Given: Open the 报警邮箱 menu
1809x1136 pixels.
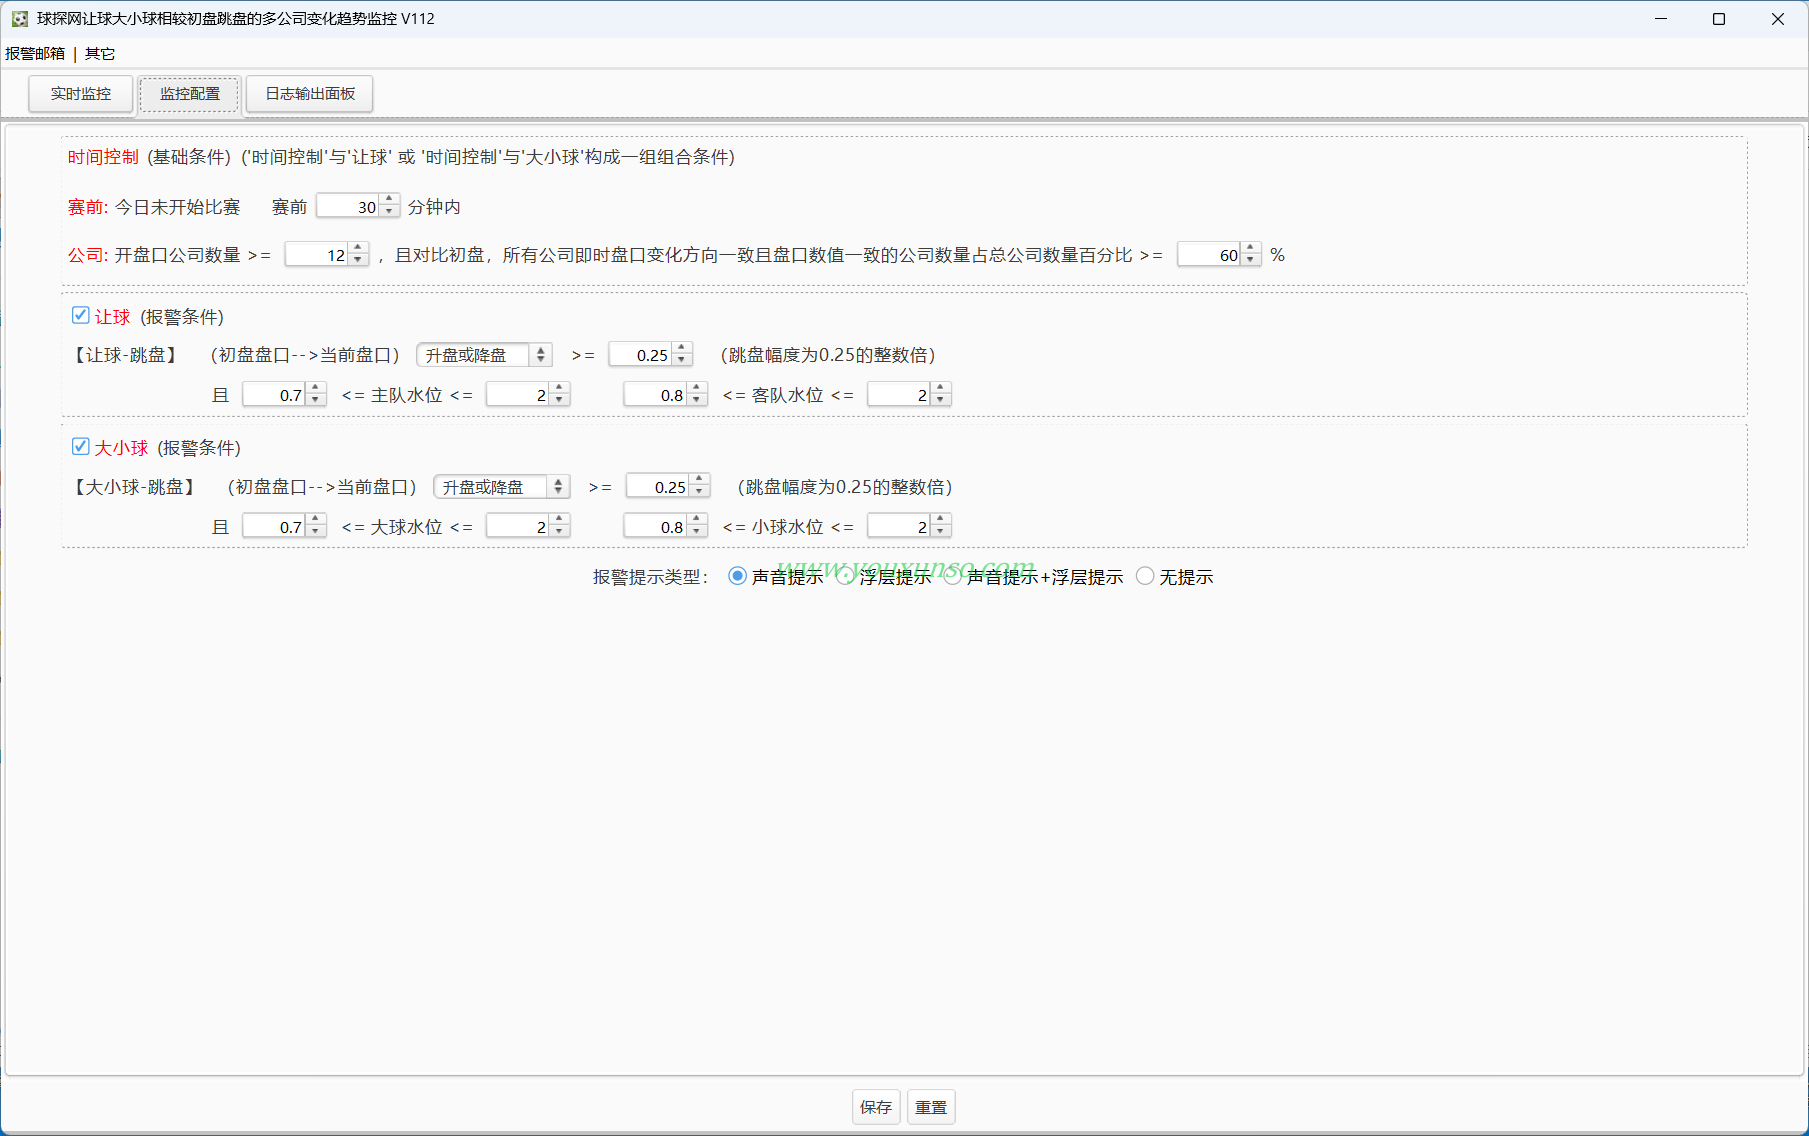Looking at the screenshot, I should pyautogui.click(x=35, y=54).
